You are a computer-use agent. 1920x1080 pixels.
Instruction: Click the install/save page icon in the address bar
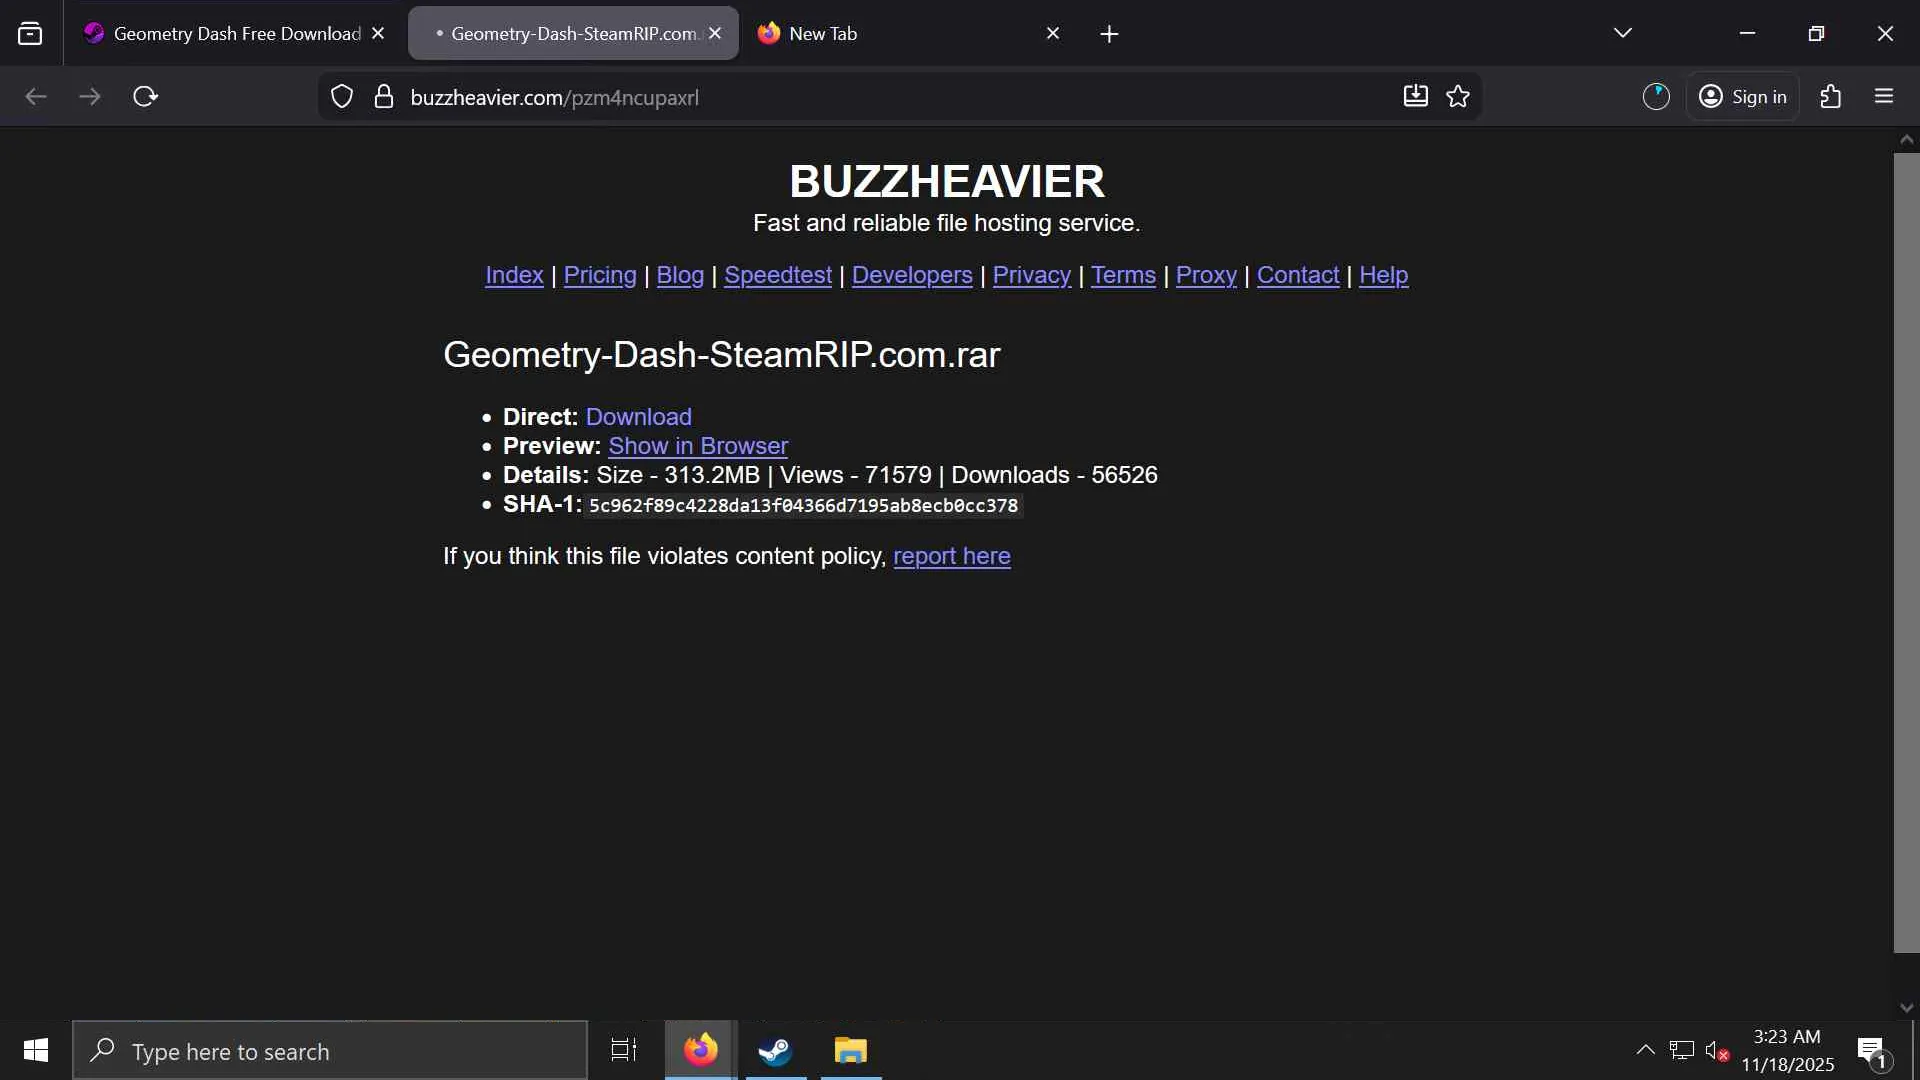pyautogui.click(x=1415, y=97)
